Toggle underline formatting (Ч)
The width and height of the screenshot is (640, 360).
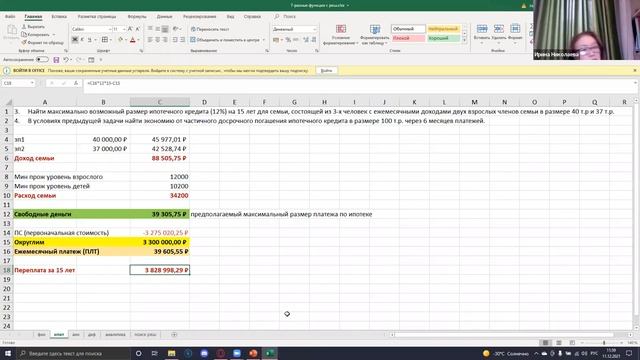click(89, 40)
